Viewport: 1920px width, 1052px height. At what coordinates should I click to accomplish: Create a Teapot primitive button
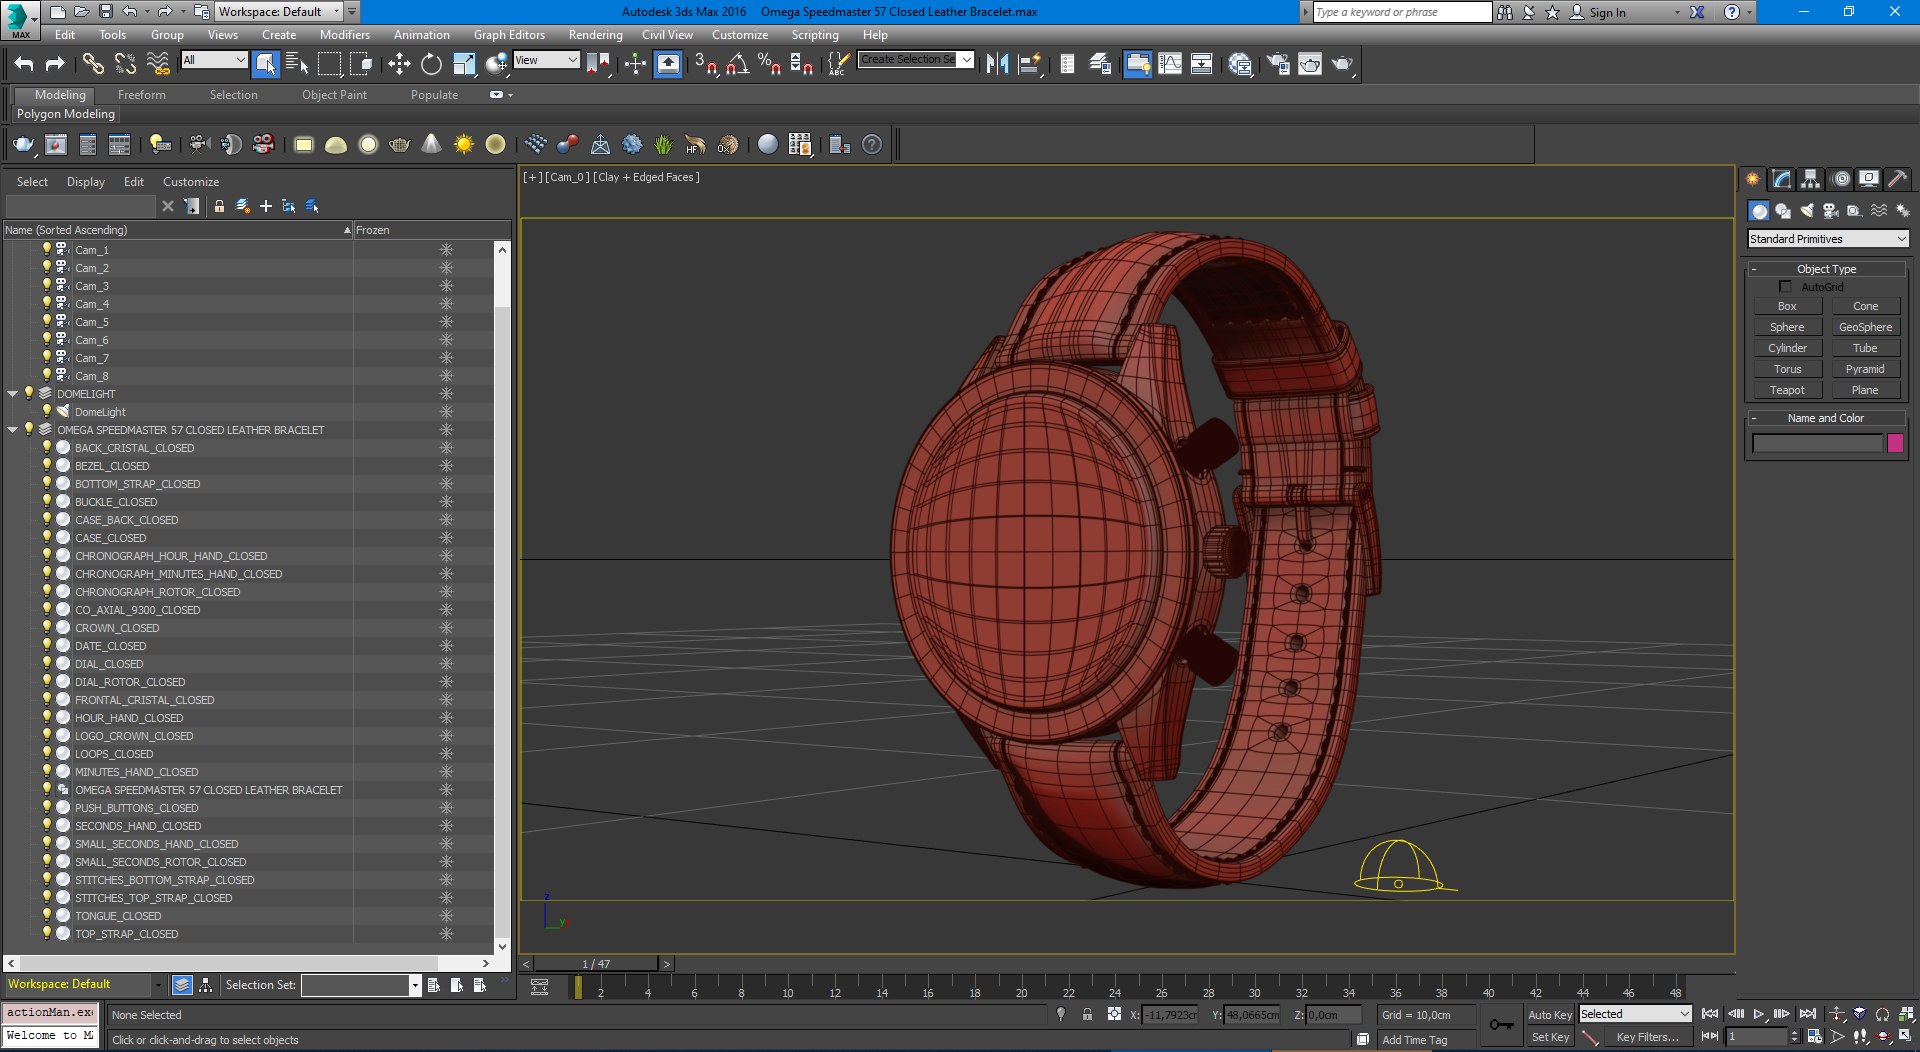tap(1787, 390)
